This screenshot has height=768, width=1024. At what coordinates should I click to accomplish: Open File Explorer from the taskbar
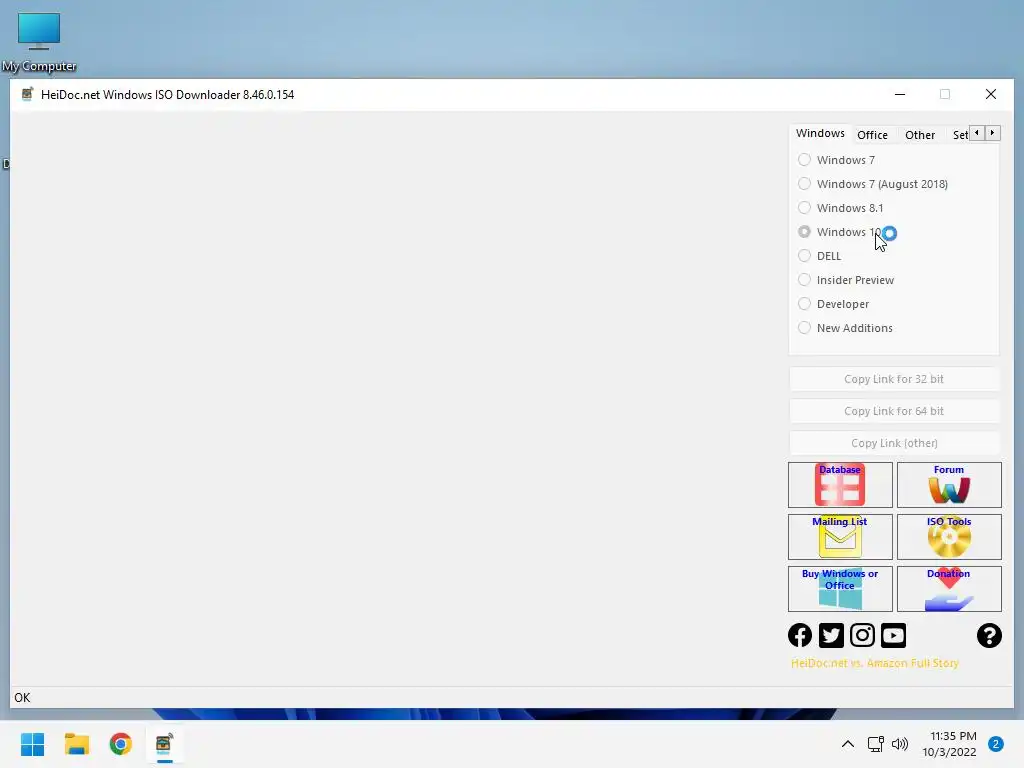pos(76,744)
